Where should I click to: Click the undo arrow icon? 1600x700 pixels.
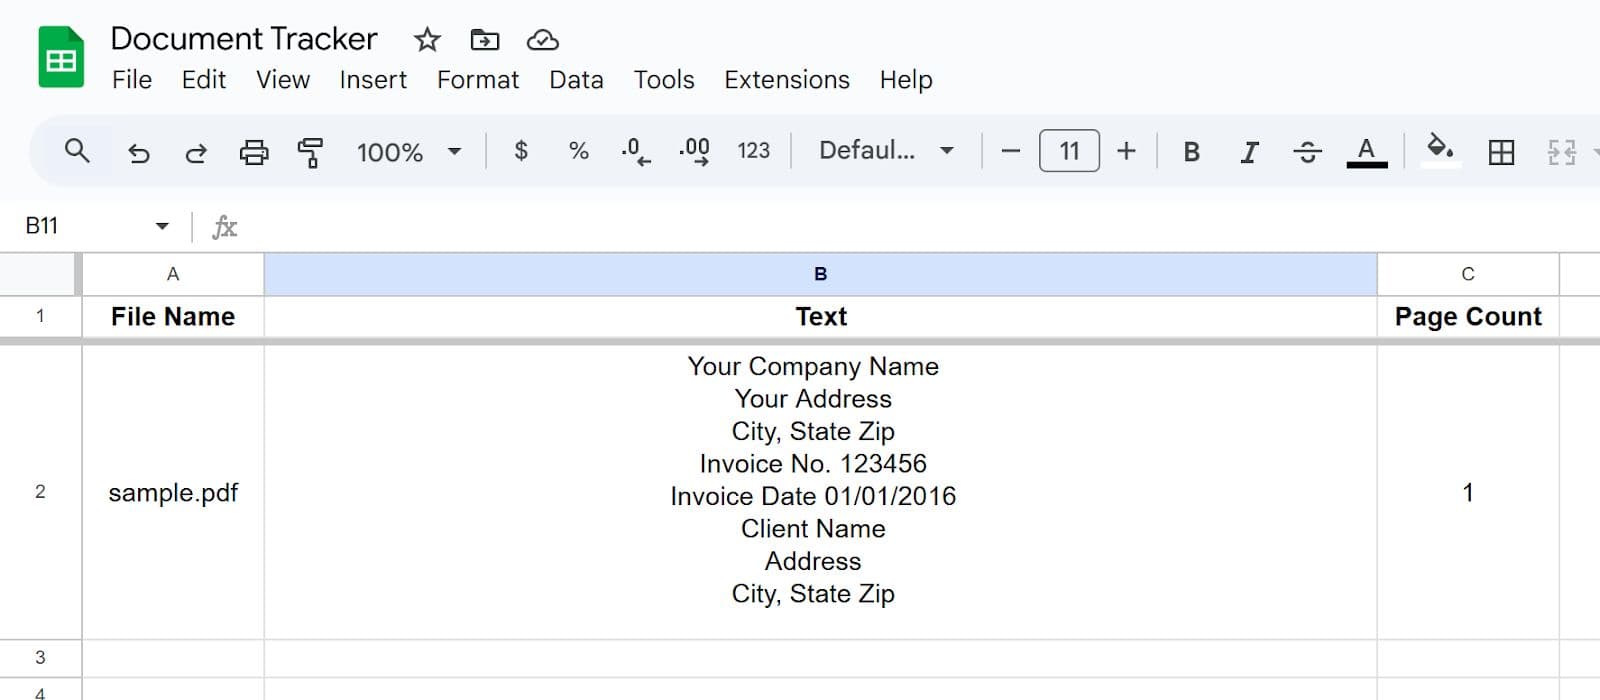pyautogui.click(x=138, y=152)
